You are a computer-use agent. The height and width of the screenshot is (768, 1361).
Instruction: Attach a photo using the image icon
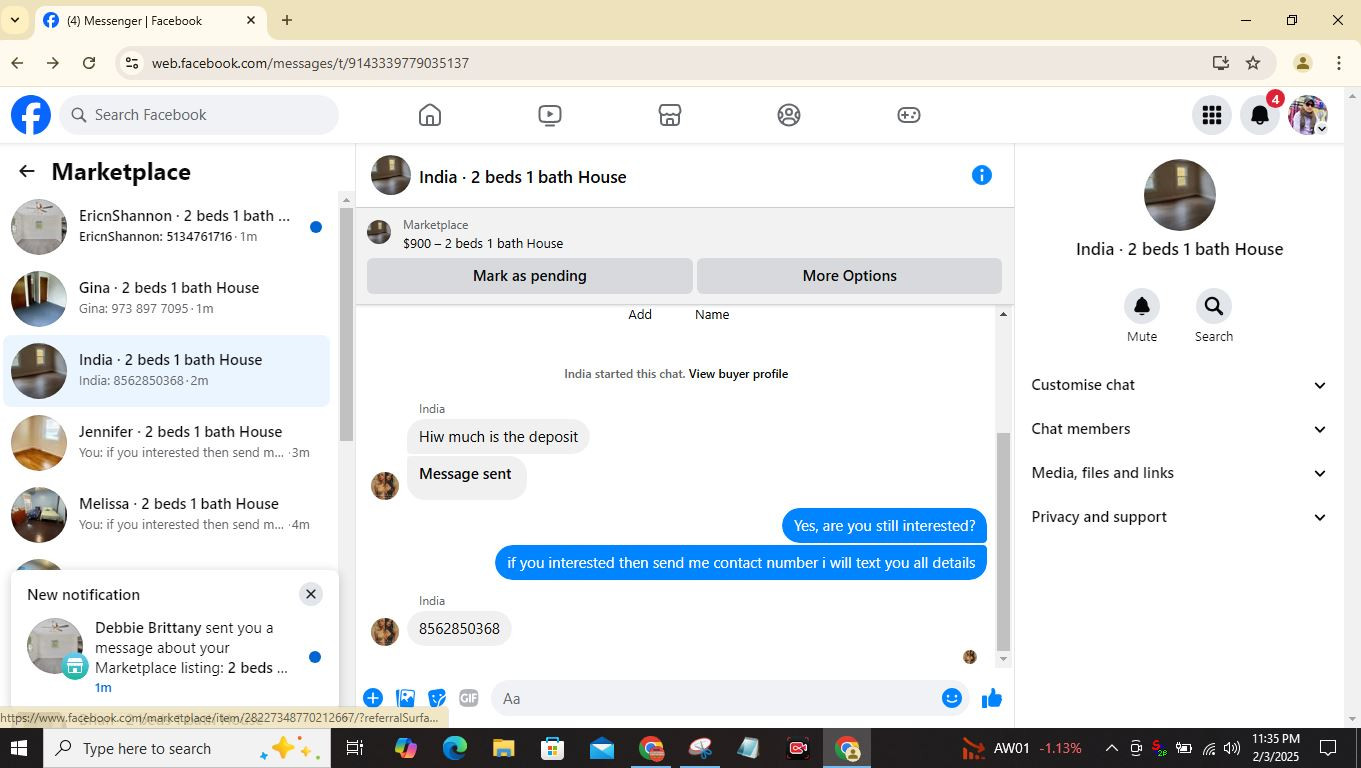(x=405, y=698)
